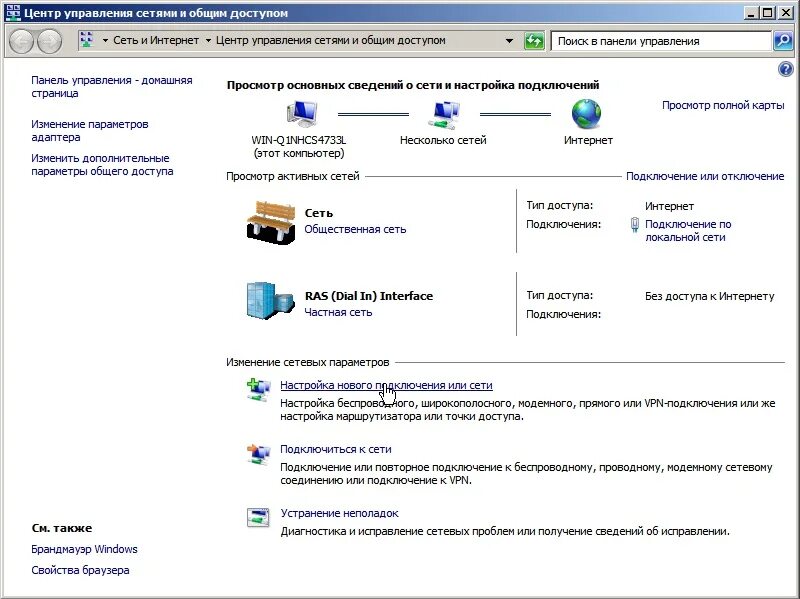Select 'Центр управления сетями и общим доступом' breadcrumb
Viewport: 800px width, 599px height.
(x=331, y=40)
